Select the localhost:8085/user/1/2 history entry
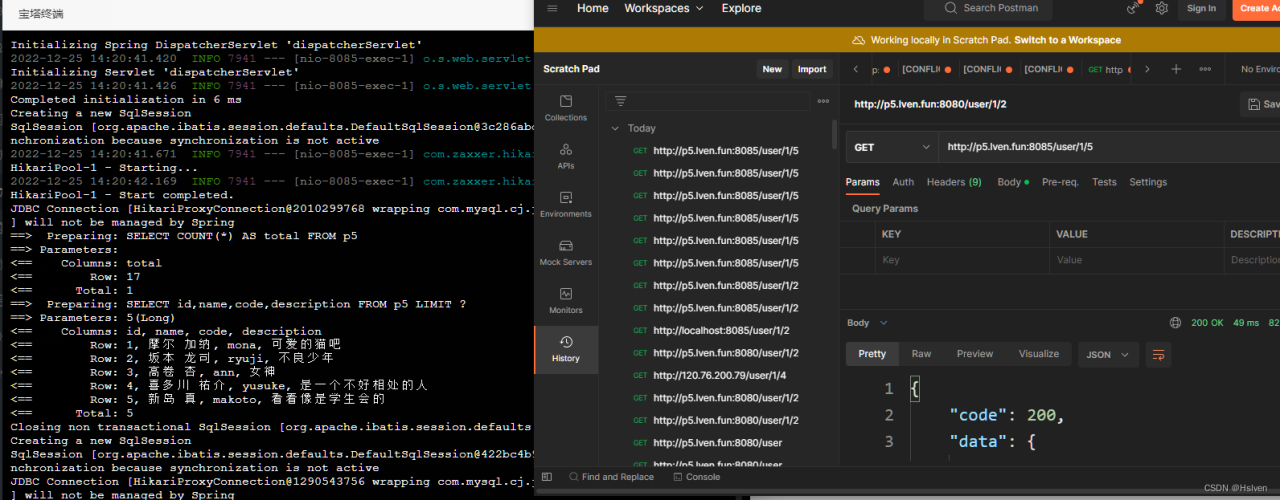The height and width of the screenshot is (500, 1280). (x=721, y=330)
